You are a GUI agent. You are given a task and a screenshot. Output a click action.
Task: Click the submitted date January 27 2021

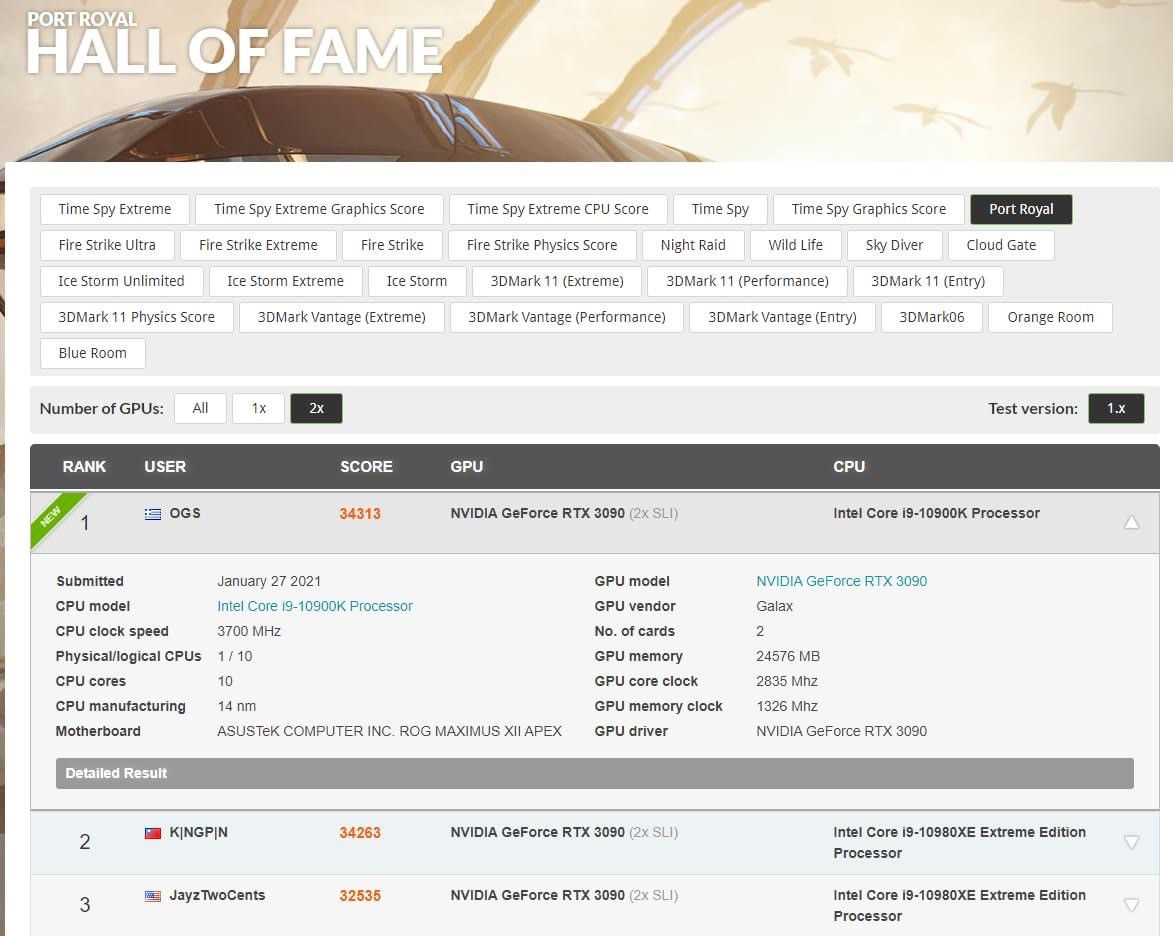269,581
